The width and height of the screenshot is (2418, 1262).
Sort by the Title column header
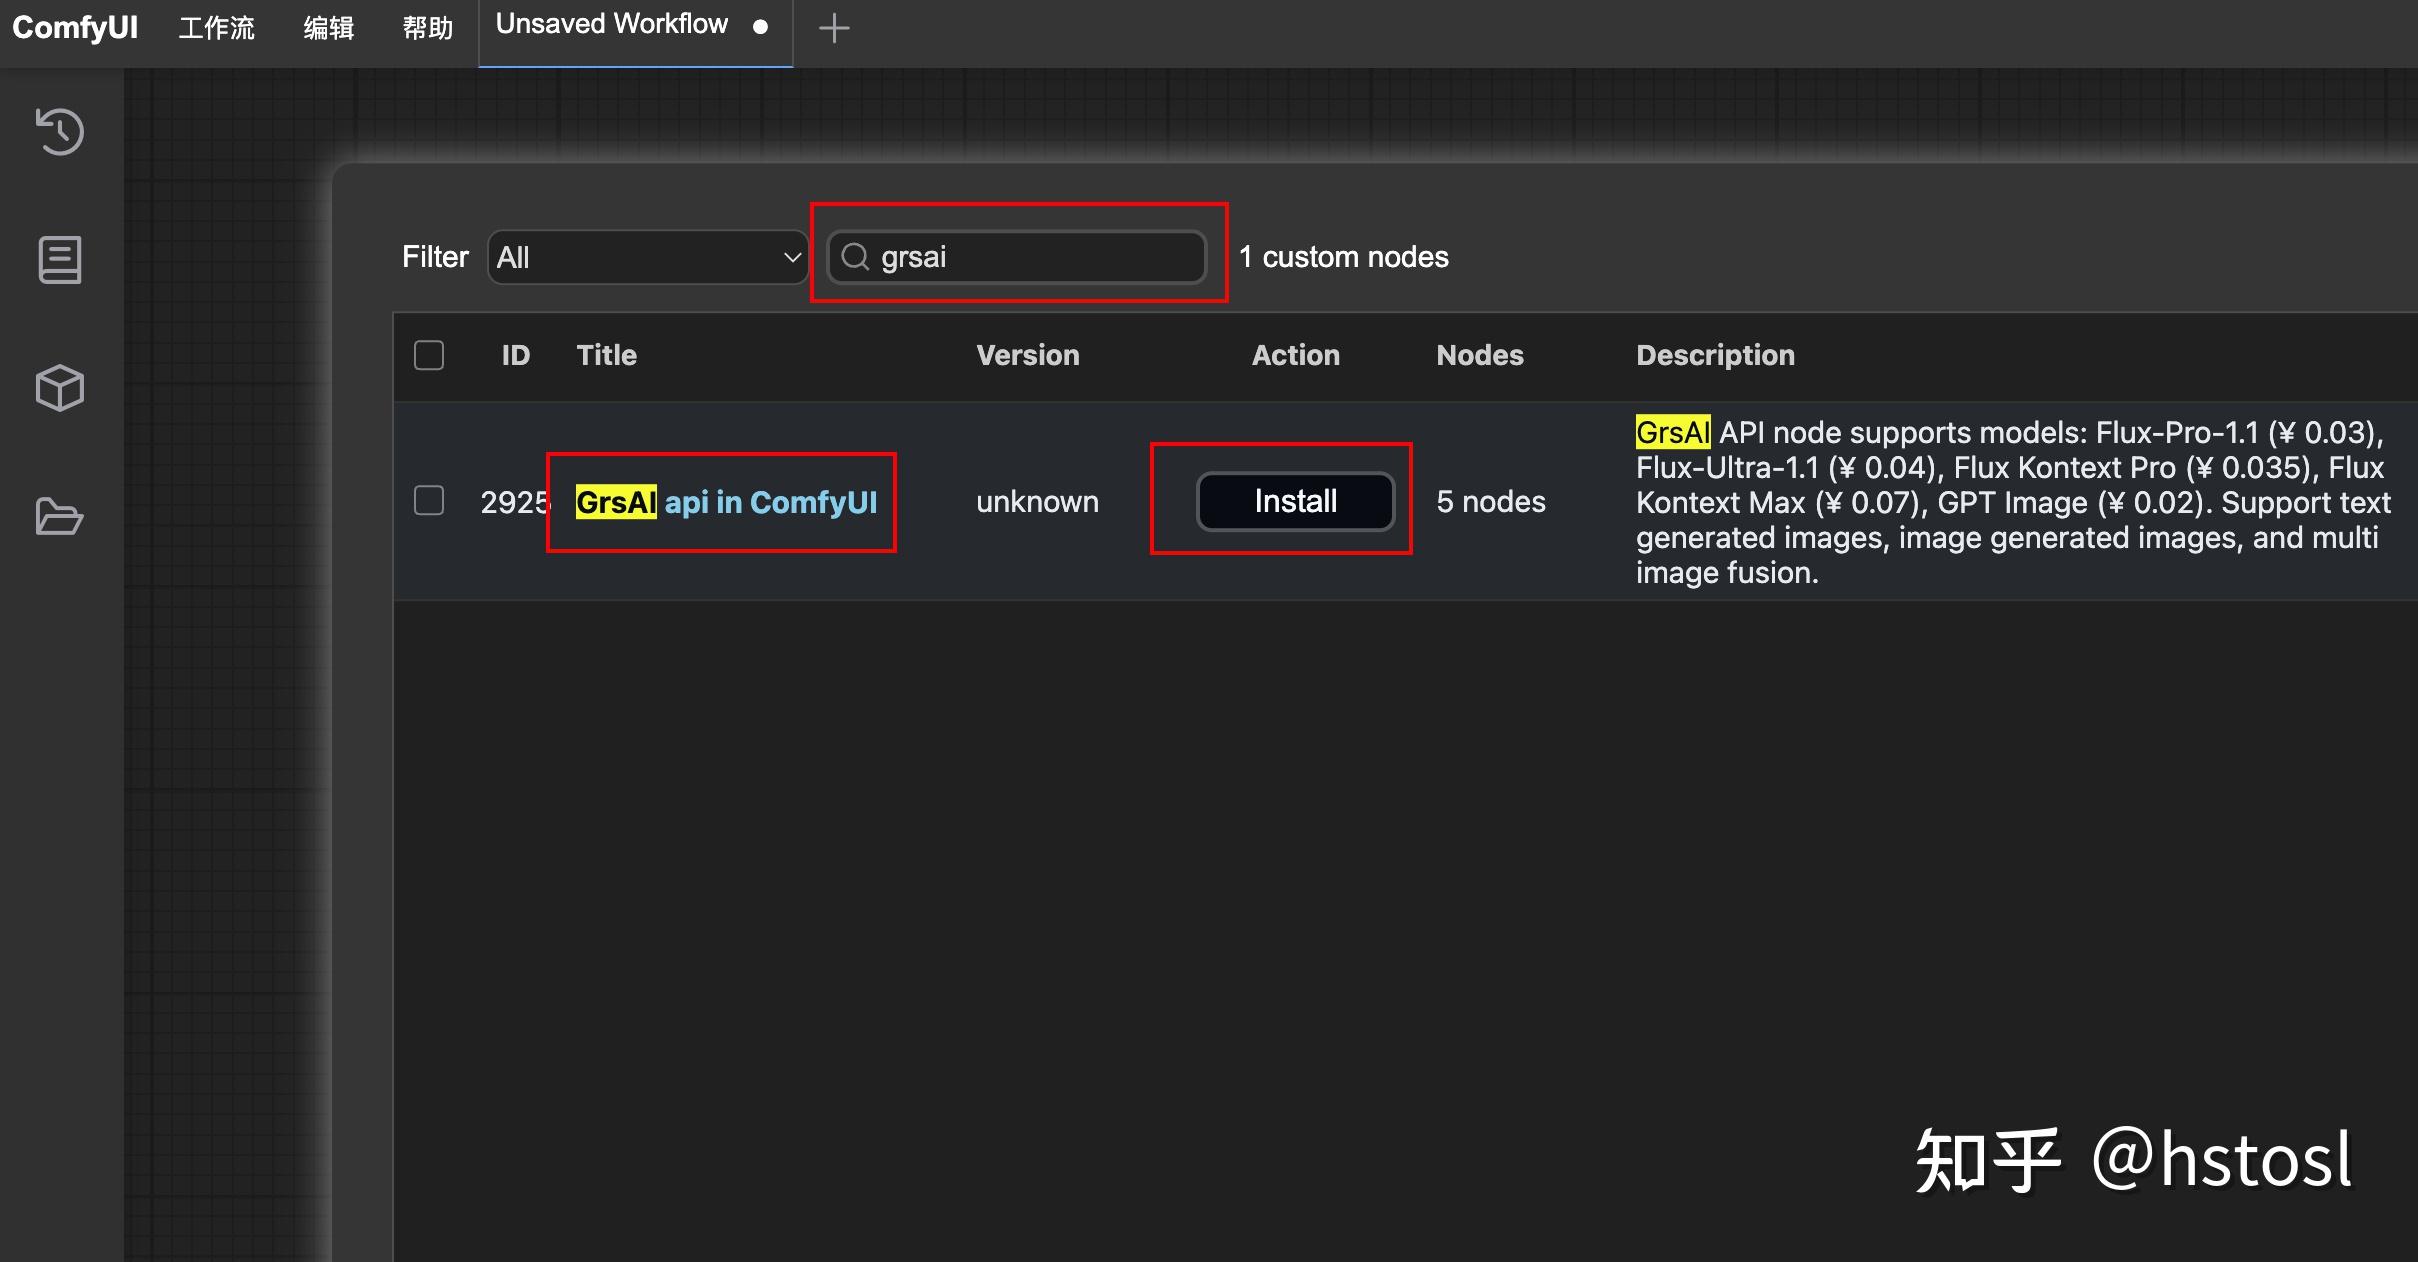click(x=606, y=355)
